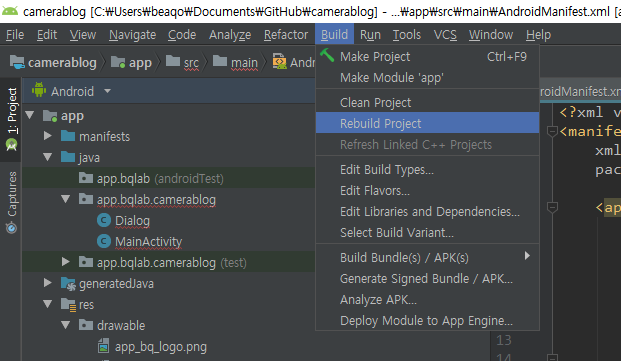Image resolution: width=621 pixels, height=361 pixels.
Task: Select Analyze APK menu entry
Action: (x=427, y=299)
